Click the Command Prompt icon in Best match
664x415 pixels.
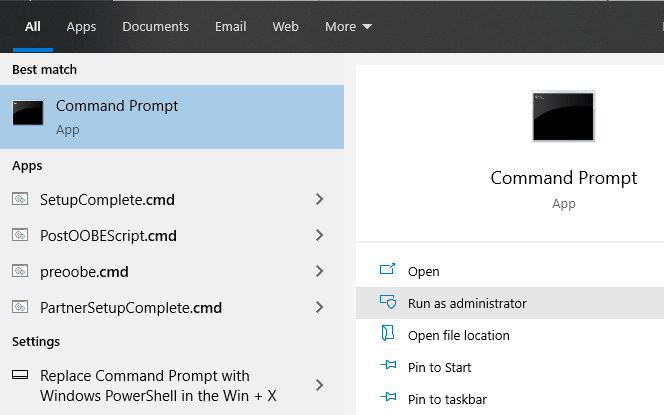27,114
